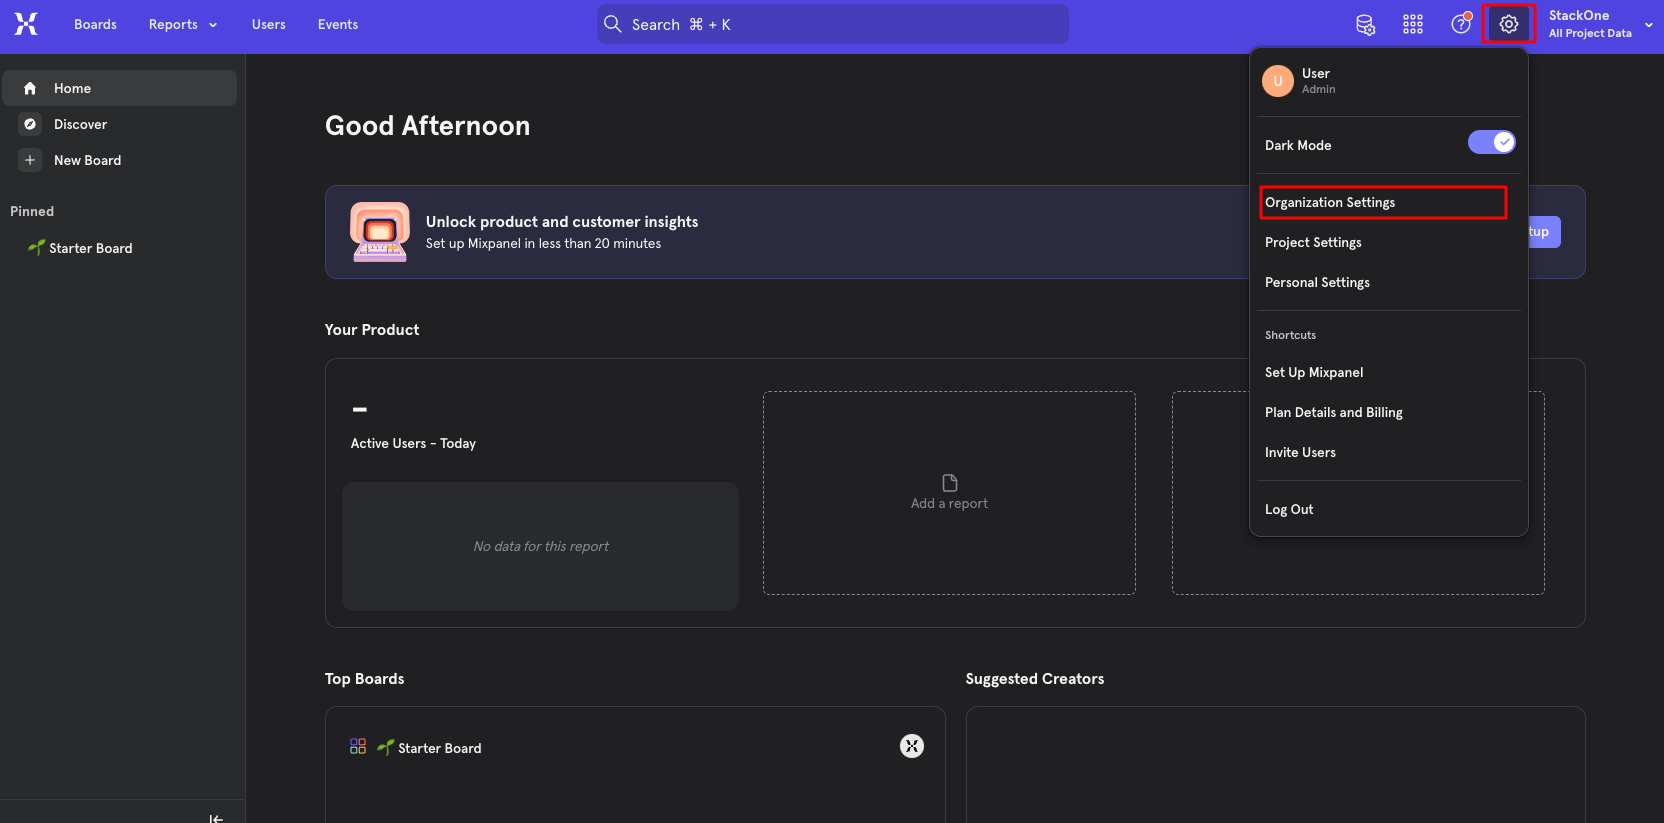Click the plus icon beside New Board
Viewport: 1664px width, 823px height.
point(30,160)
